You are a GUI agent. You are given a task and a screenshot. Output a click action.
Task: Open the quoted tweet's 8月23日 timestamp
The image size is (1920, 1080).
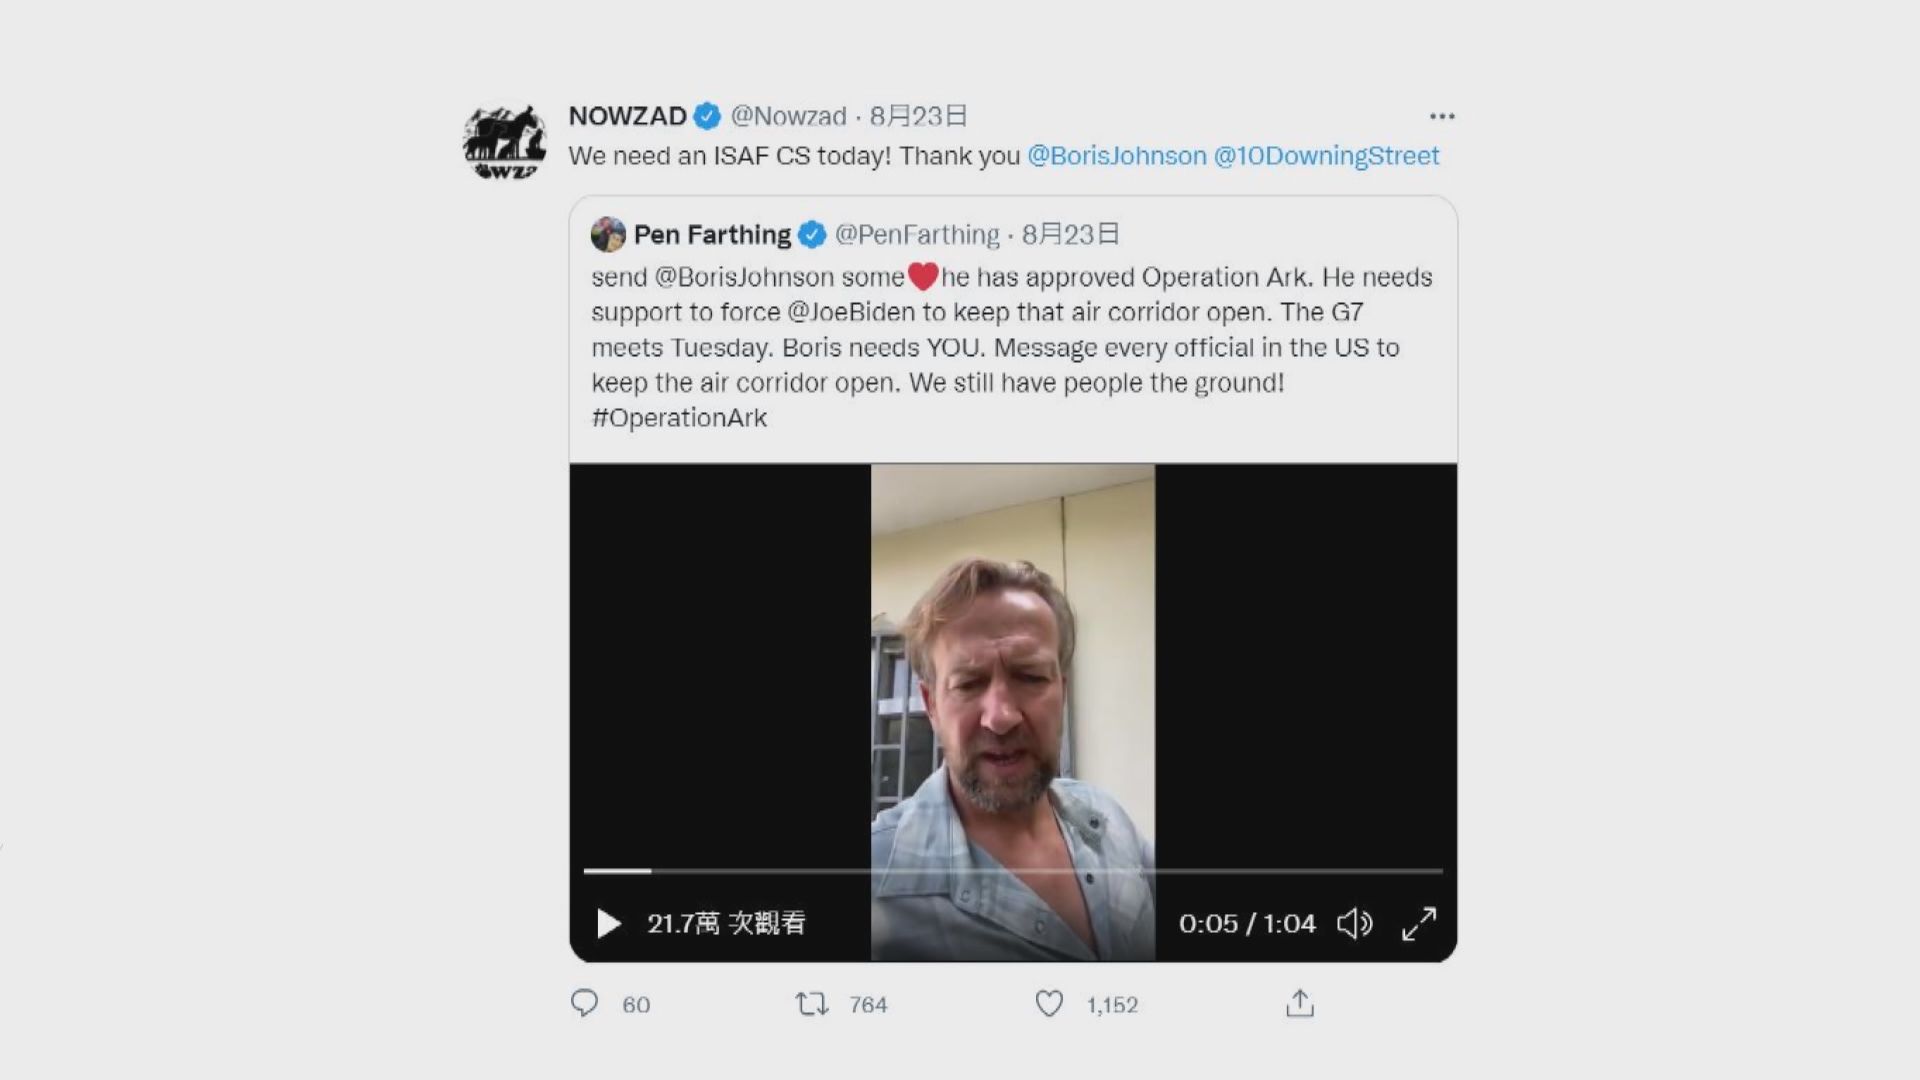1070,235
